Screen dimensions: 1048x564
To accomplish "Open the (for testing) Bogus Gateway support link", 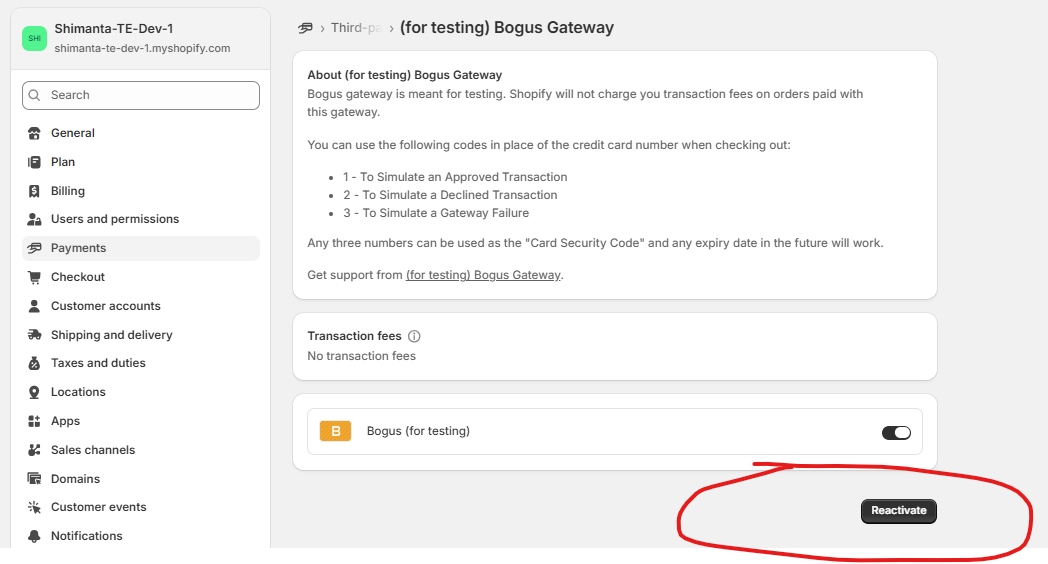I will pyautogui.click(x=483, y=275).
